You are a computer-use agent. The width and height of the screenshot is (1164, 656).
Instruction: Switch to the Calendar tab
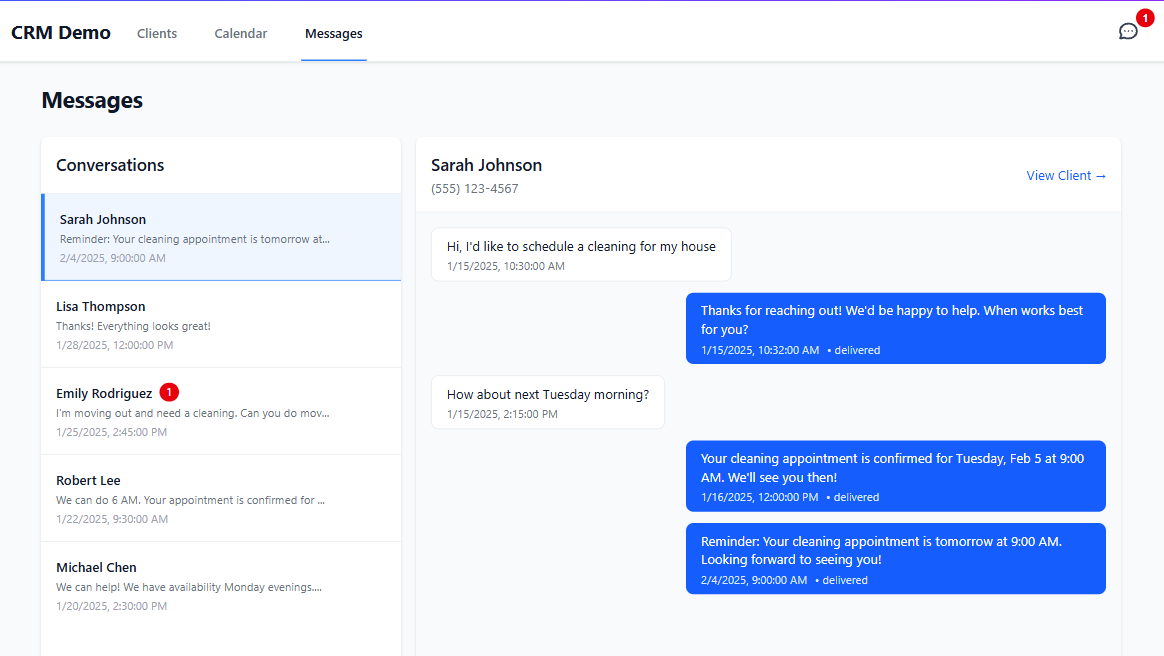tap(240, 33)
